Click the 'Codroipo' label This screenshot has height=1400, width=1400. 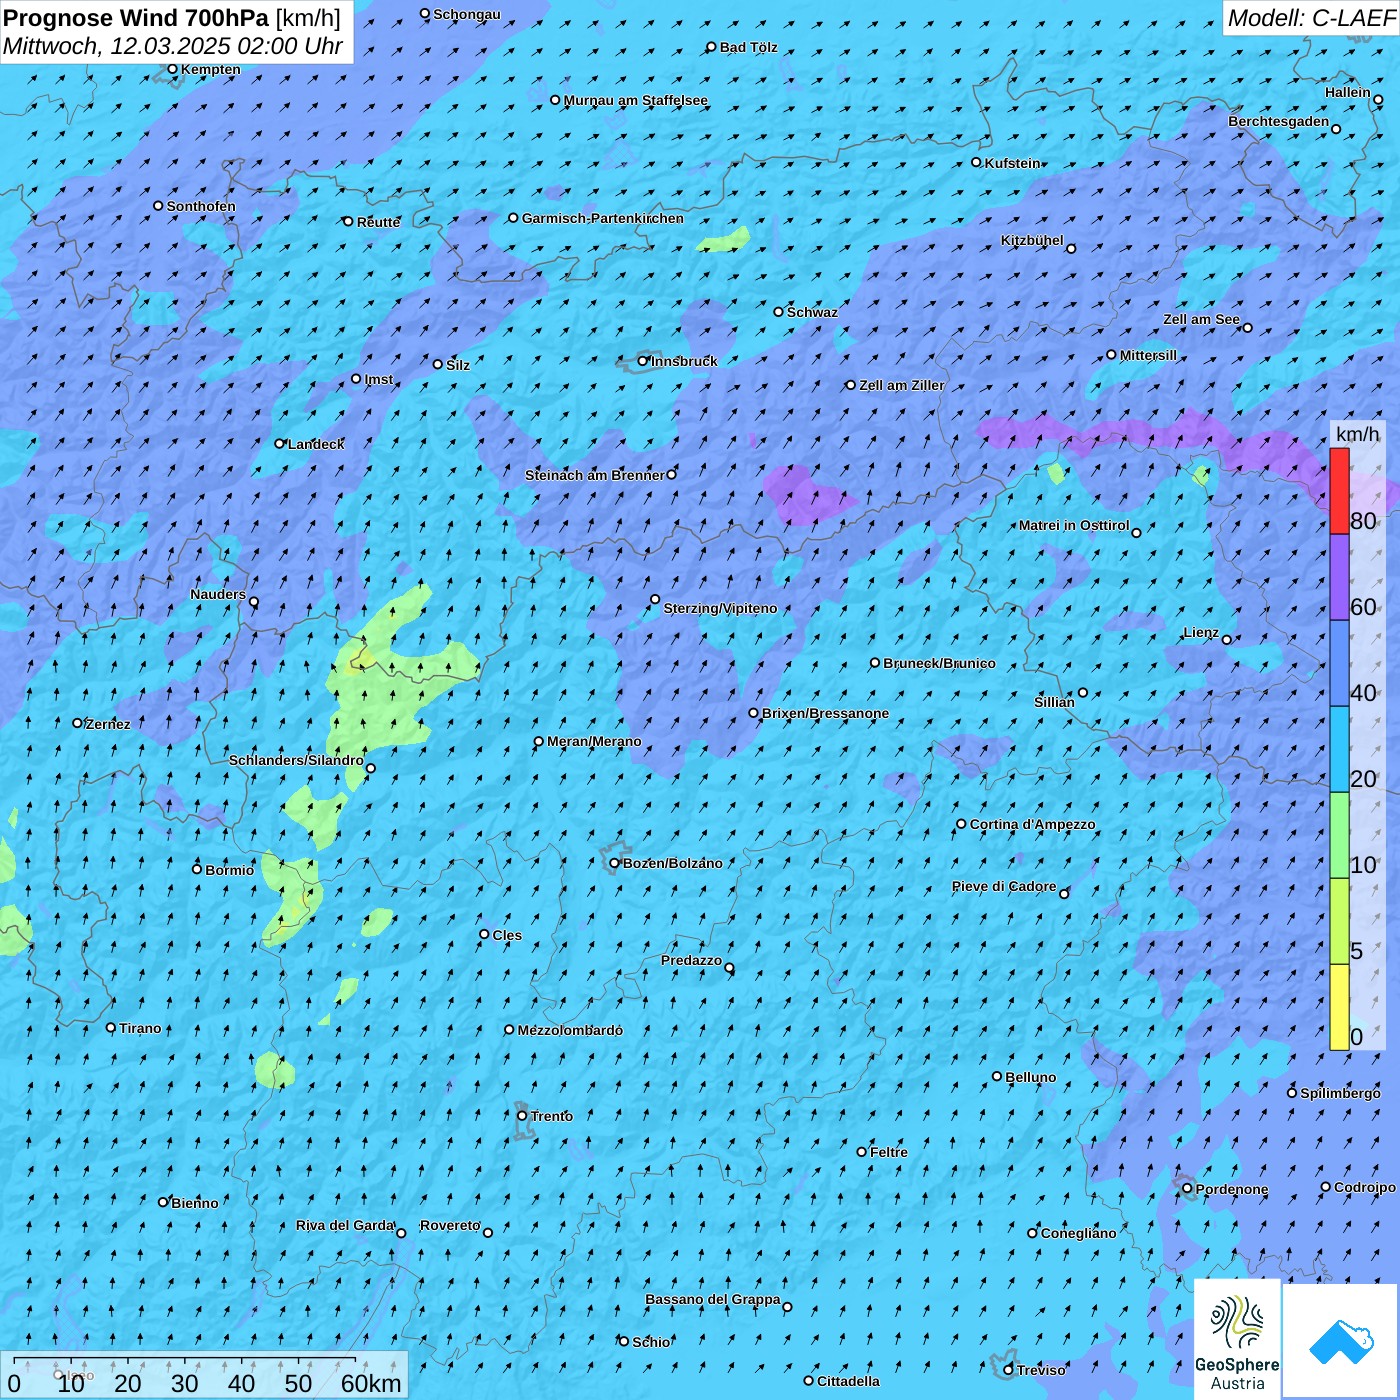click(1365, 1187)
